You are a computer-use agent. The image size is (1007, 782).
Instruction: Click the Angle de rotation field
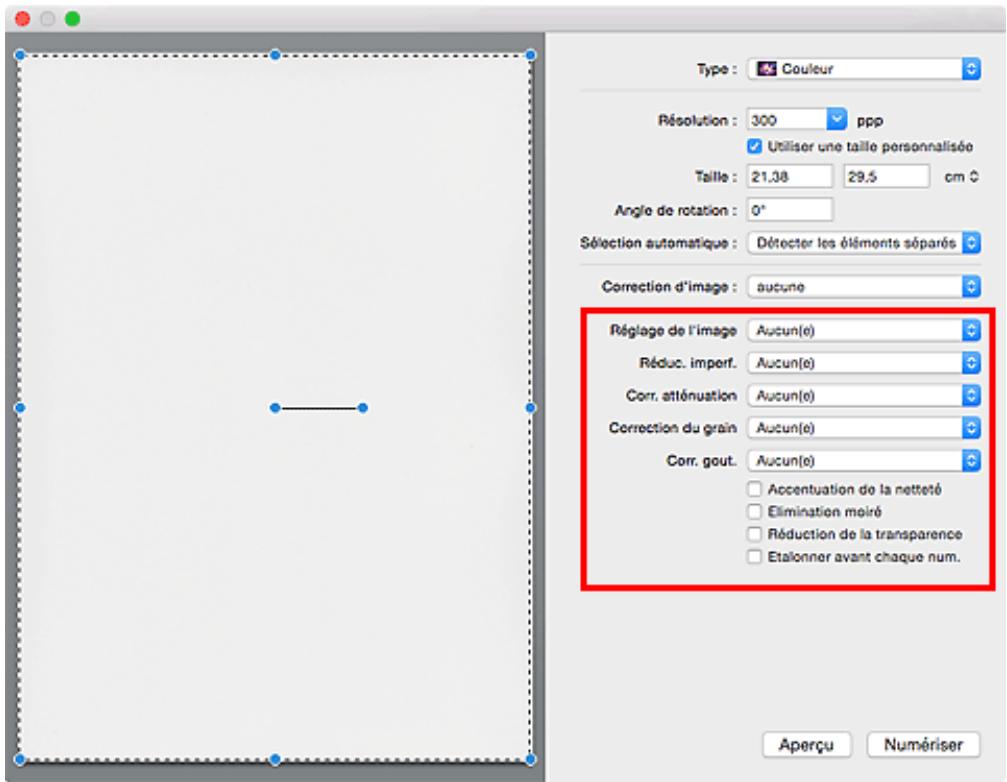click(790, 209)
